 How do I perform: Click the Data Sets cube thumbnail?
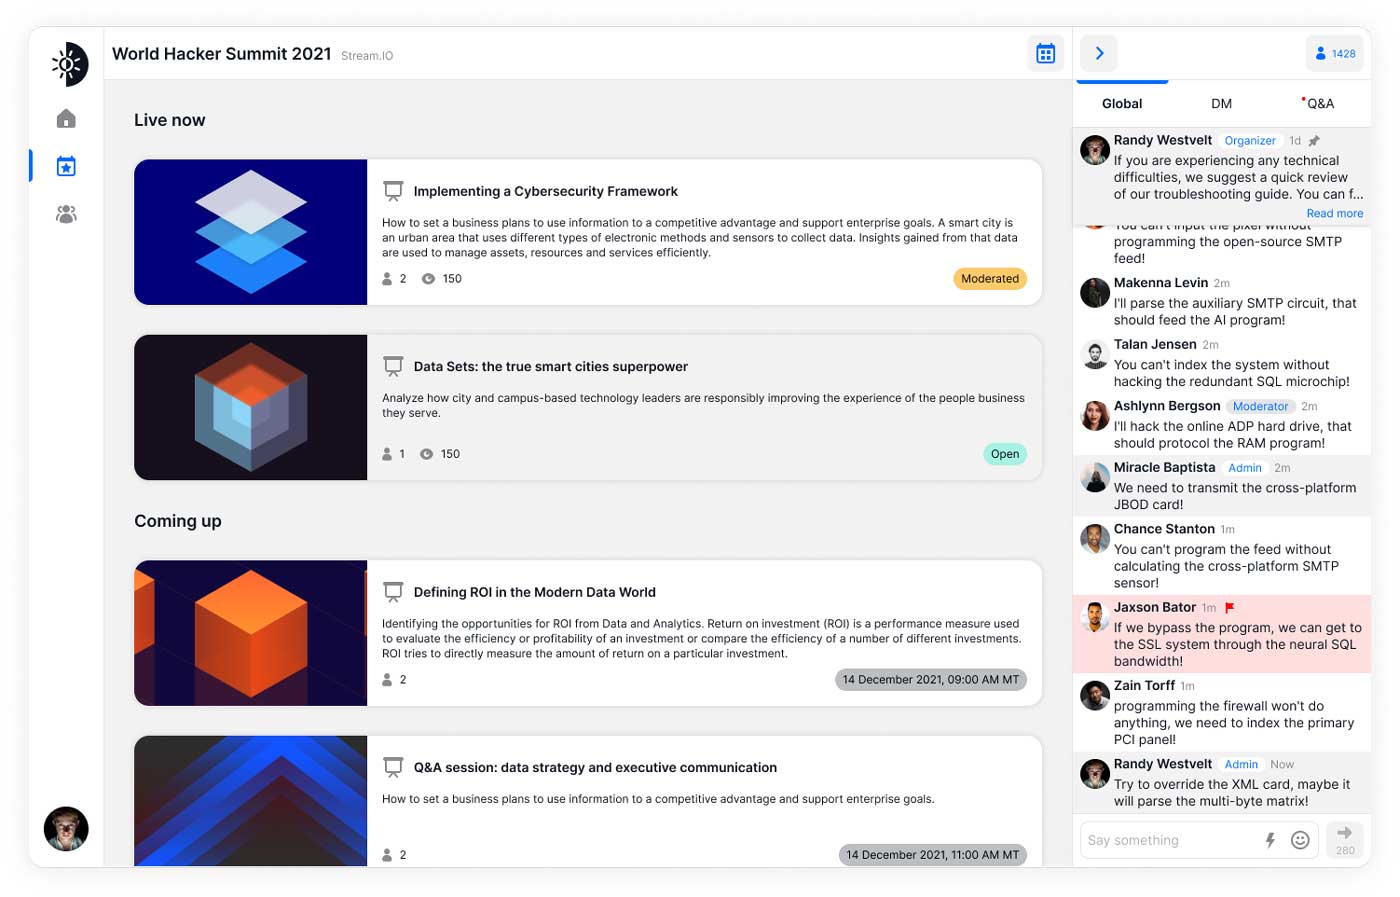(251, 407)
